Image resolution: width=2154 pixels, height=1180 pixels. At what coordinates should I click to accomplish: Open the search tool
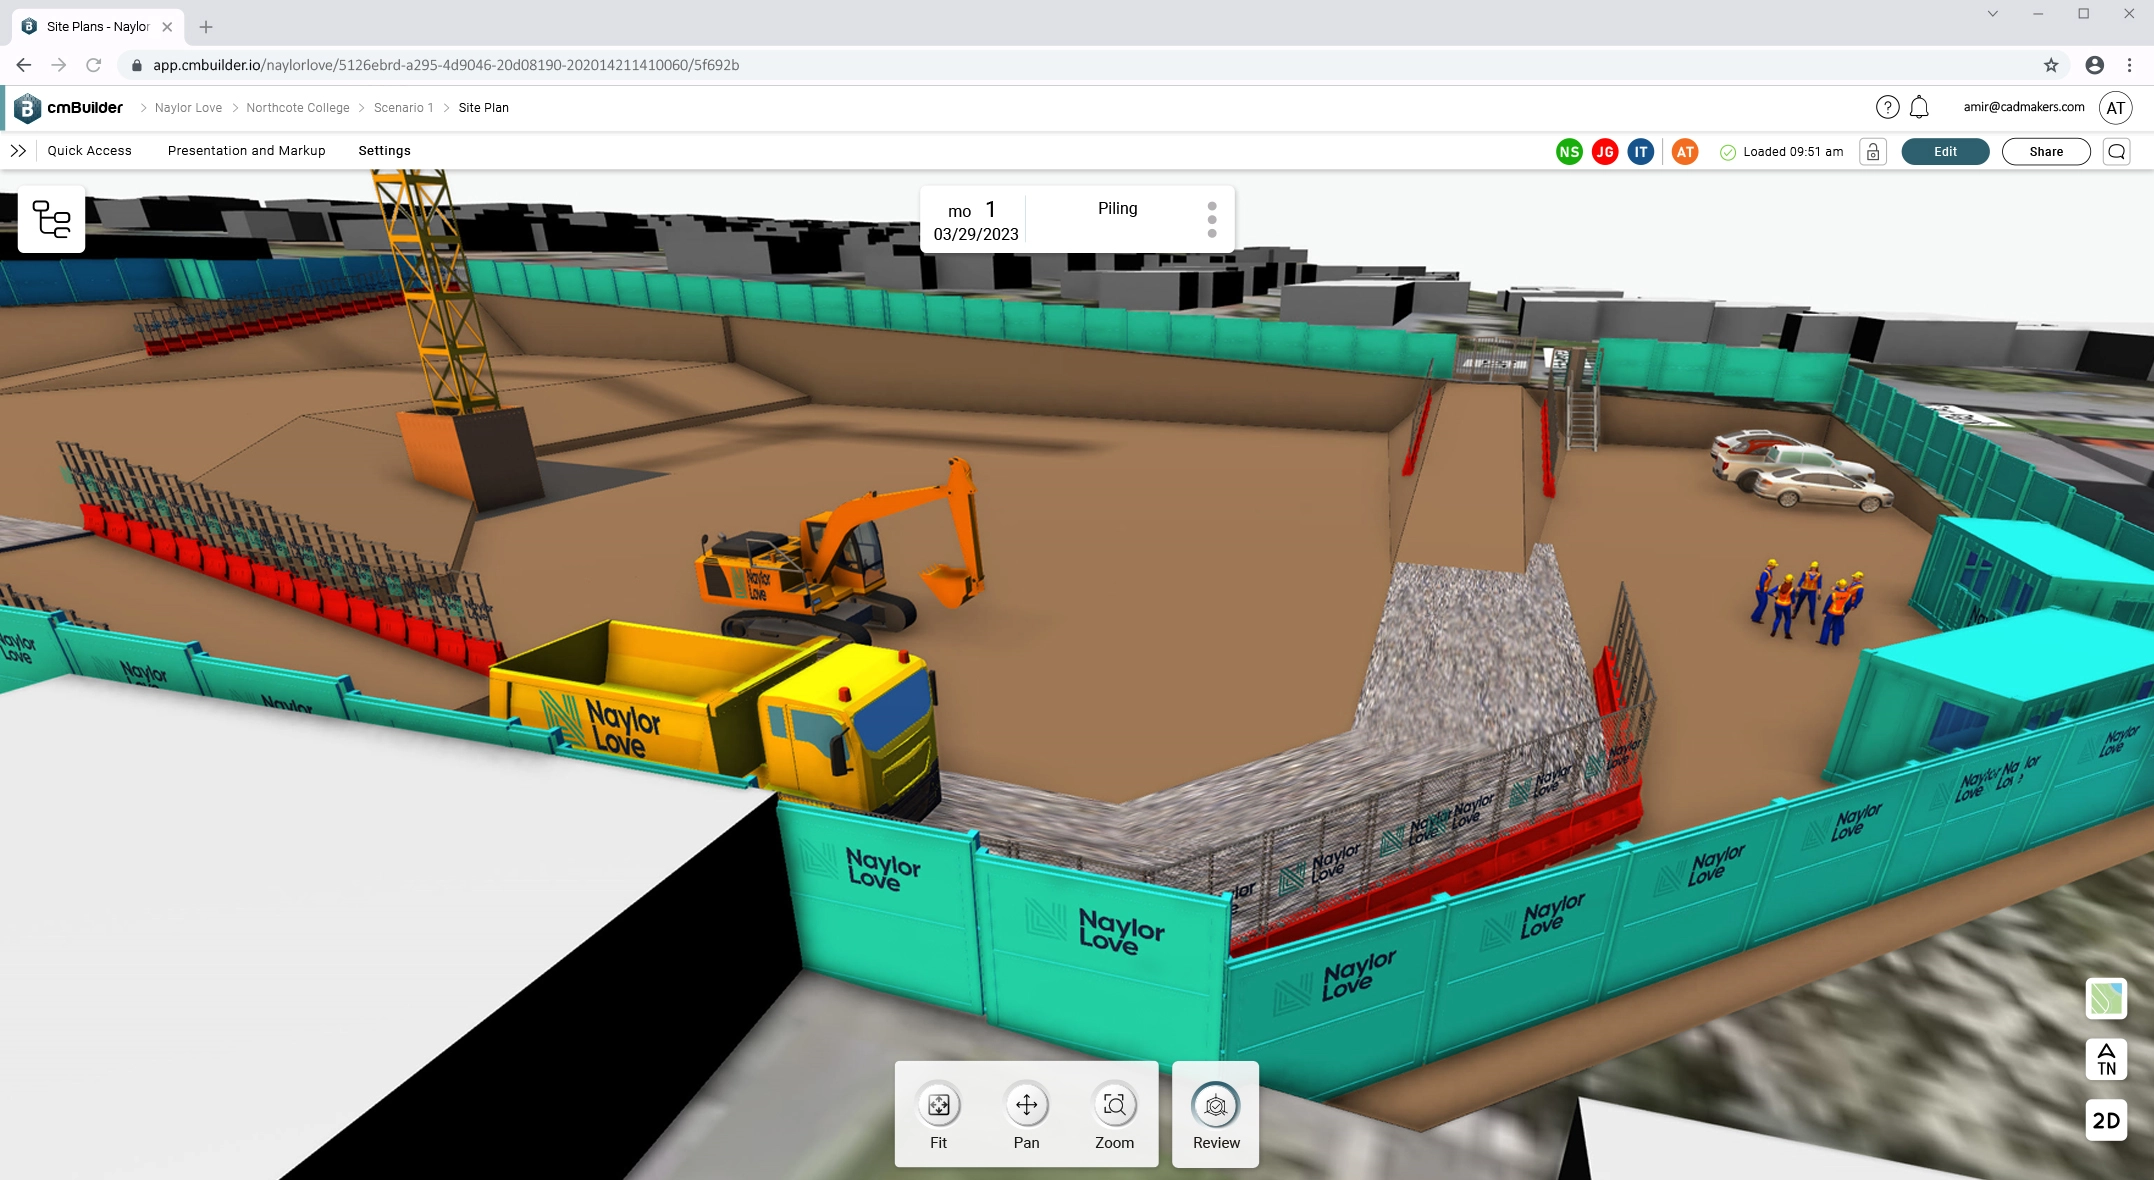pyautogui.click(x=2117, y=151)
